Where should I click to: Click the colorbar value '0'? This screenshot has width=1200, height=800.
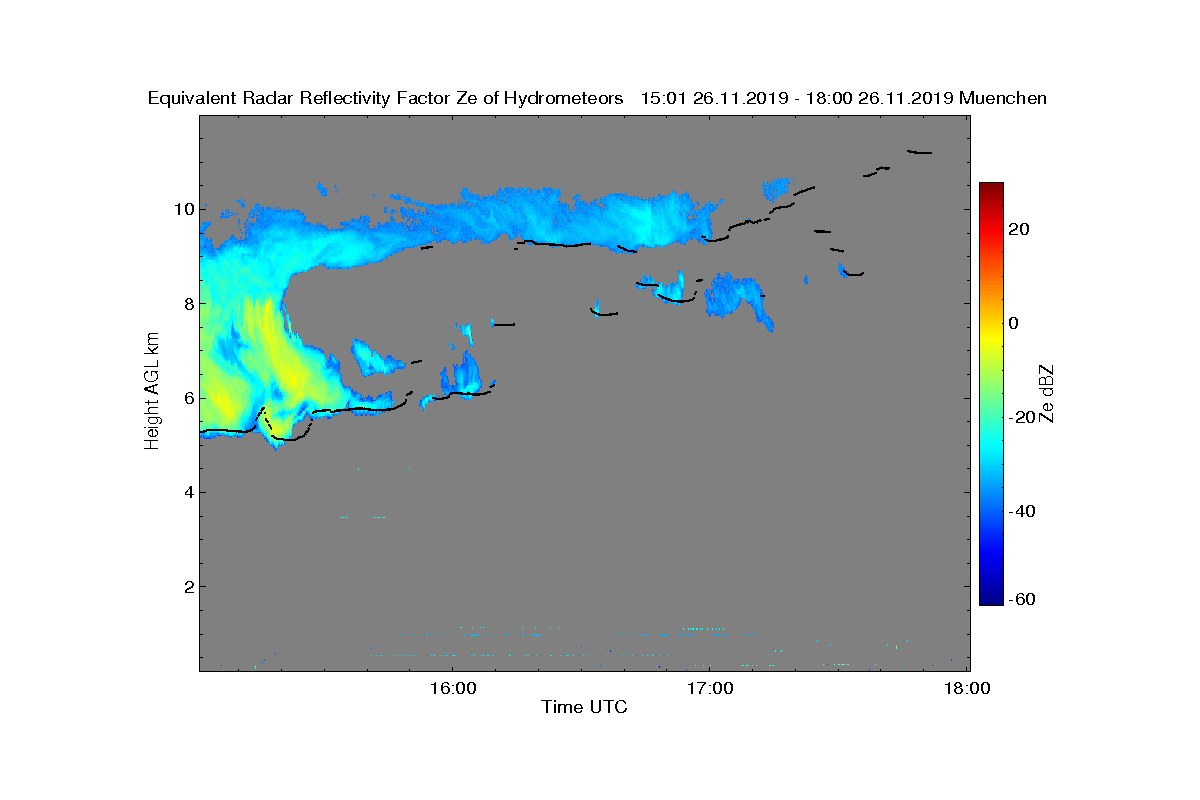[1015, 323]
